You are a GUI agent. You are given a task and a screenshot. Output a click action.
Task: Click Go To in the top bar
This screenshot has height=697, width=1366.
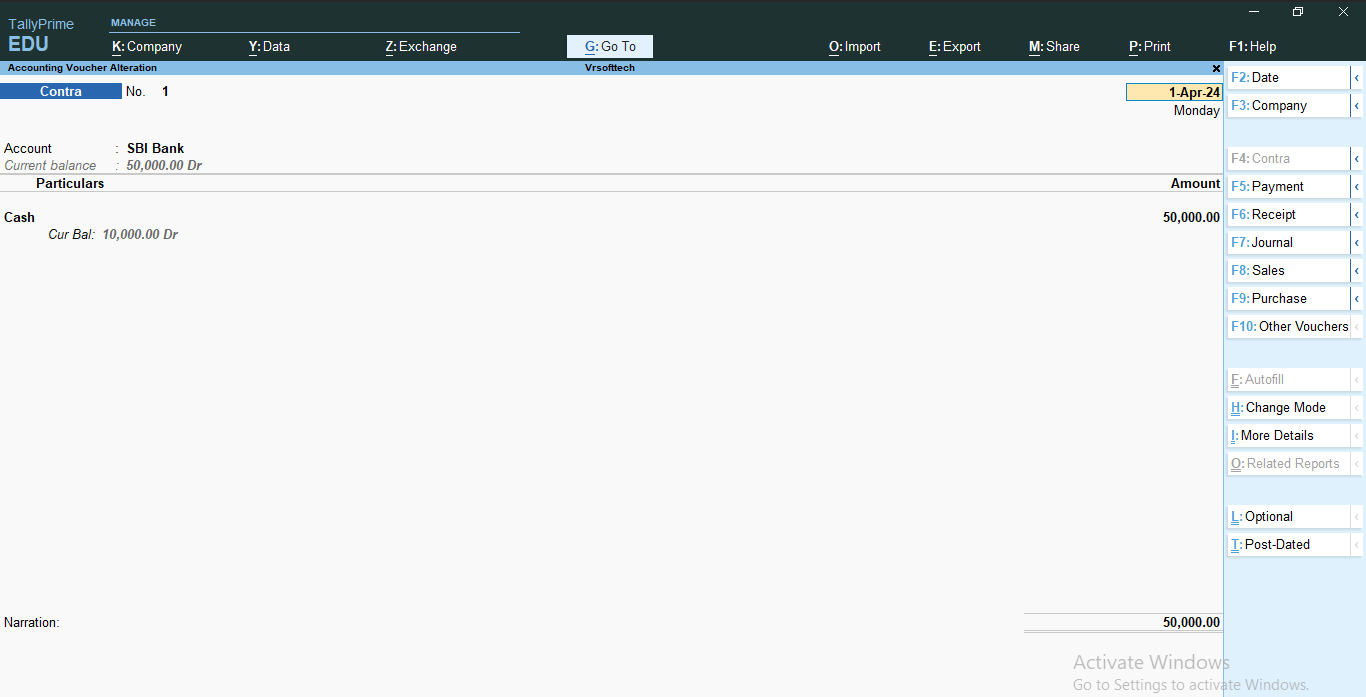point(609,46)
